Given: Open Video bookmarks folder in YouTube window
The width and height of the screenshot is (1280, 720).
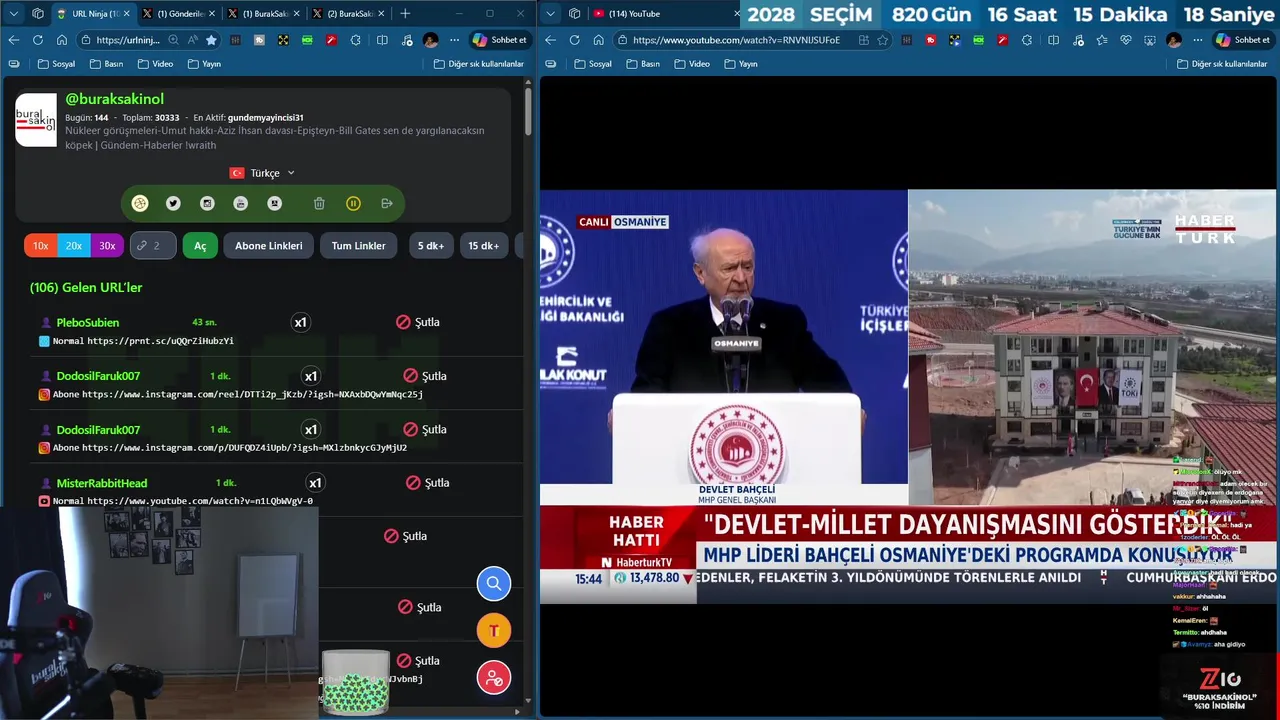Looking at the screenshot, I should (692, 64).
